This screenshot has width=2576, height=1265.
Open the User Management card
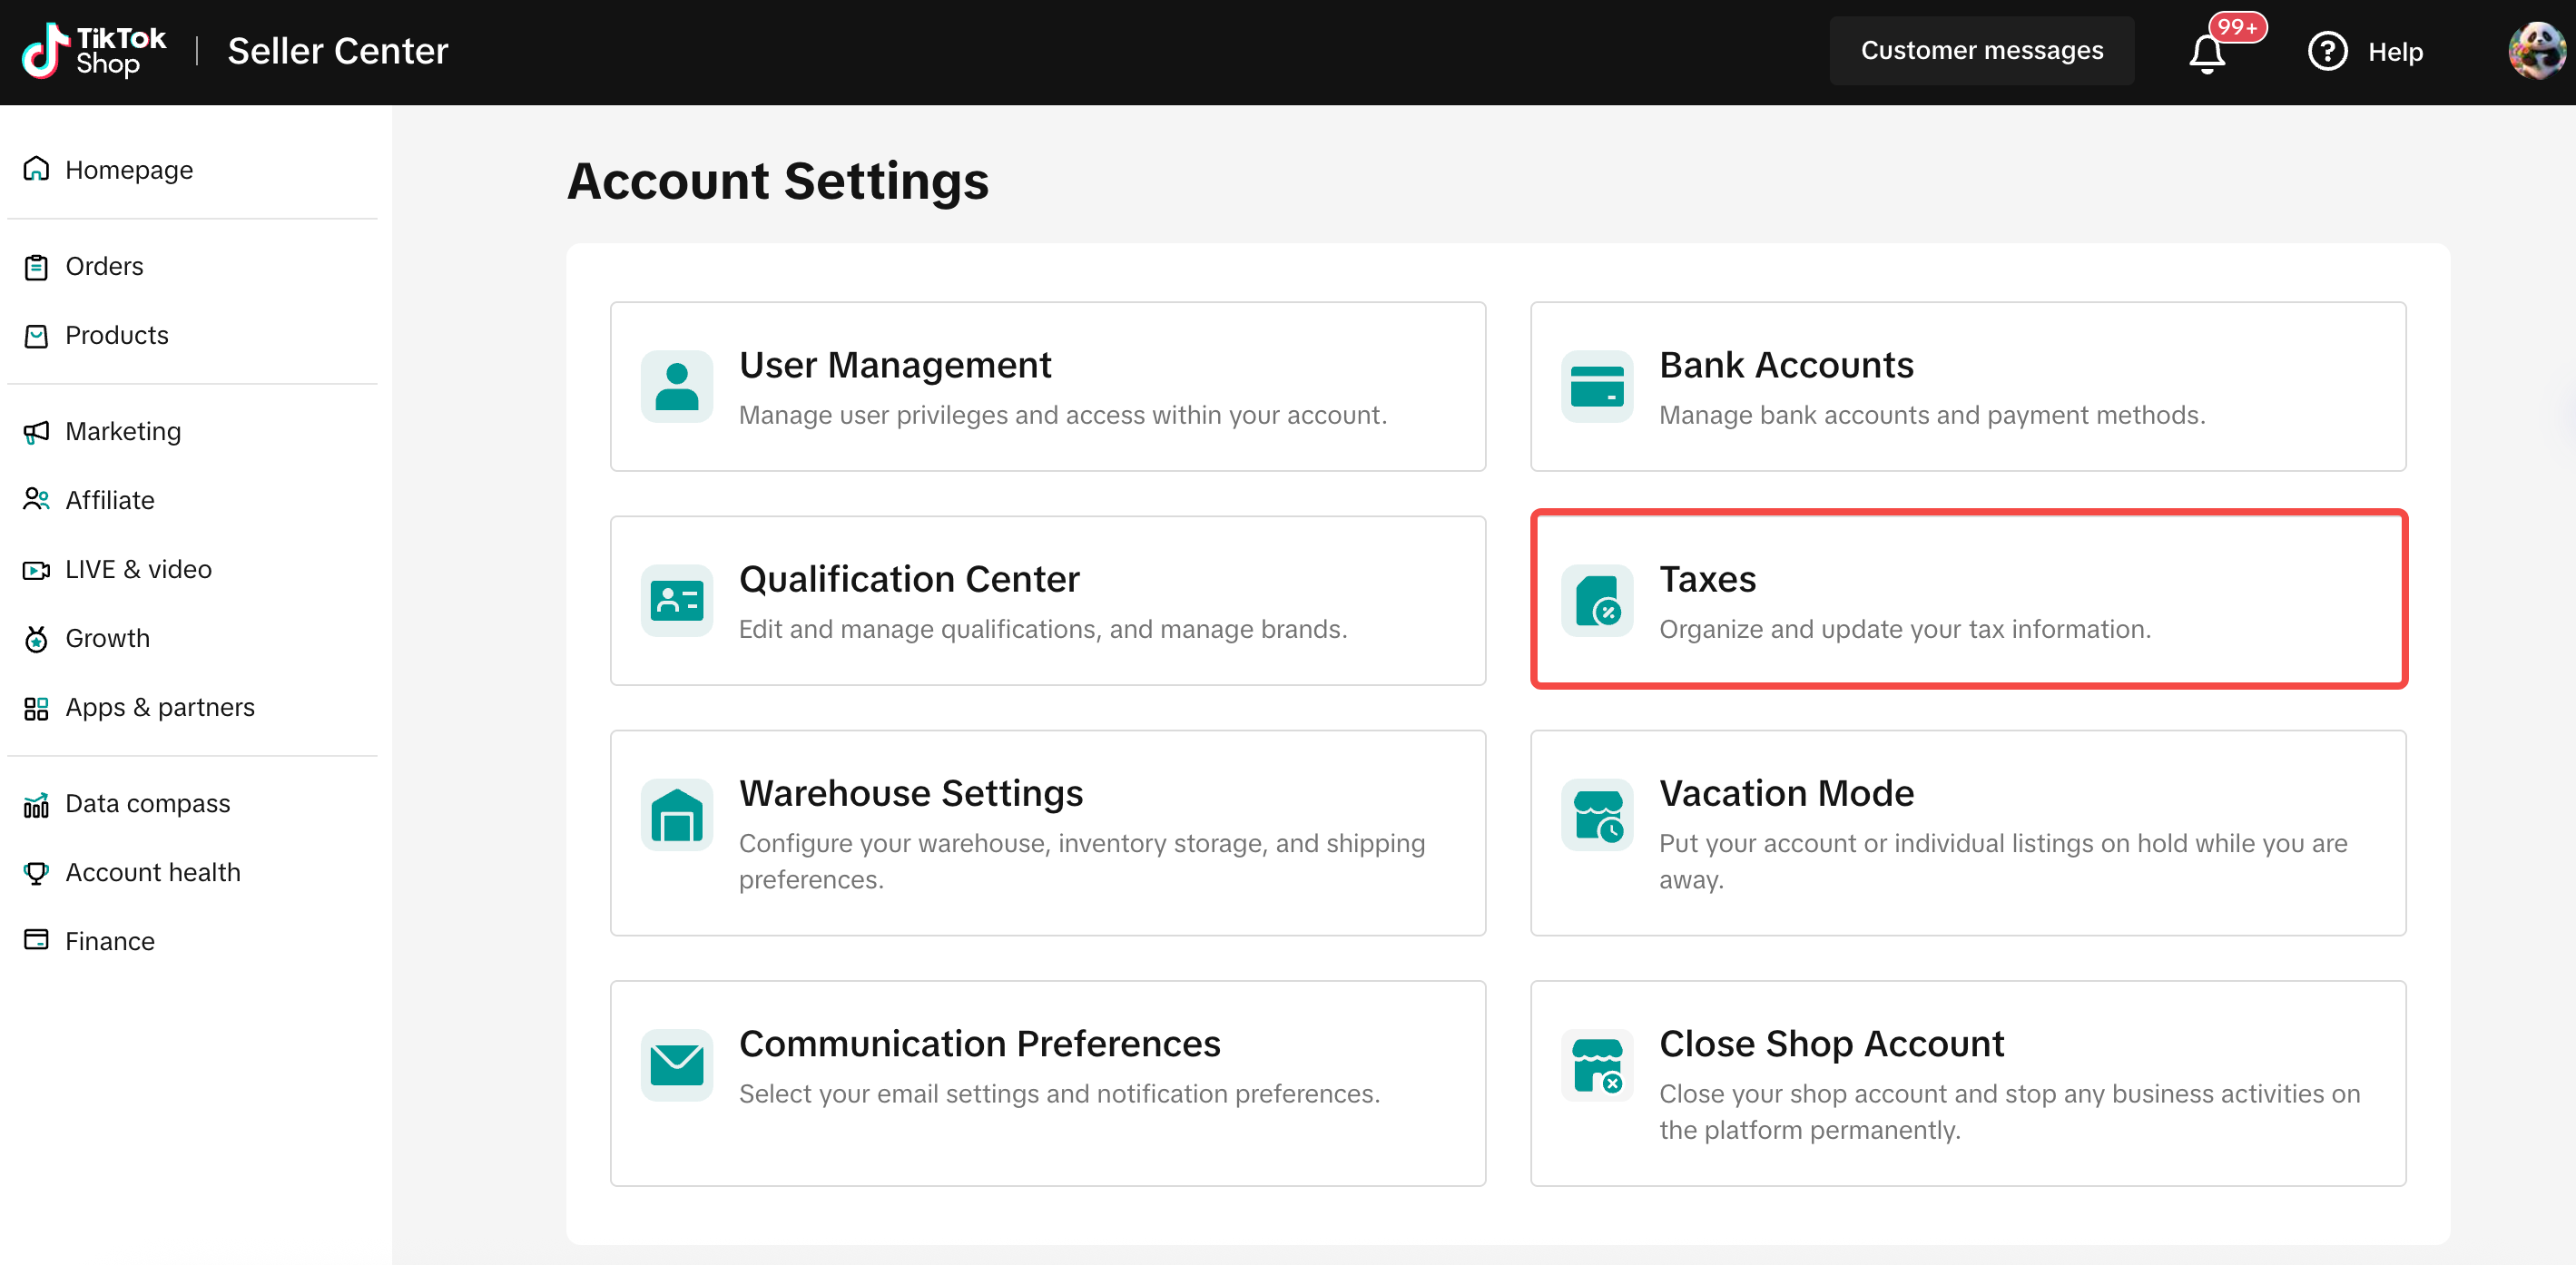(1048, 387)
